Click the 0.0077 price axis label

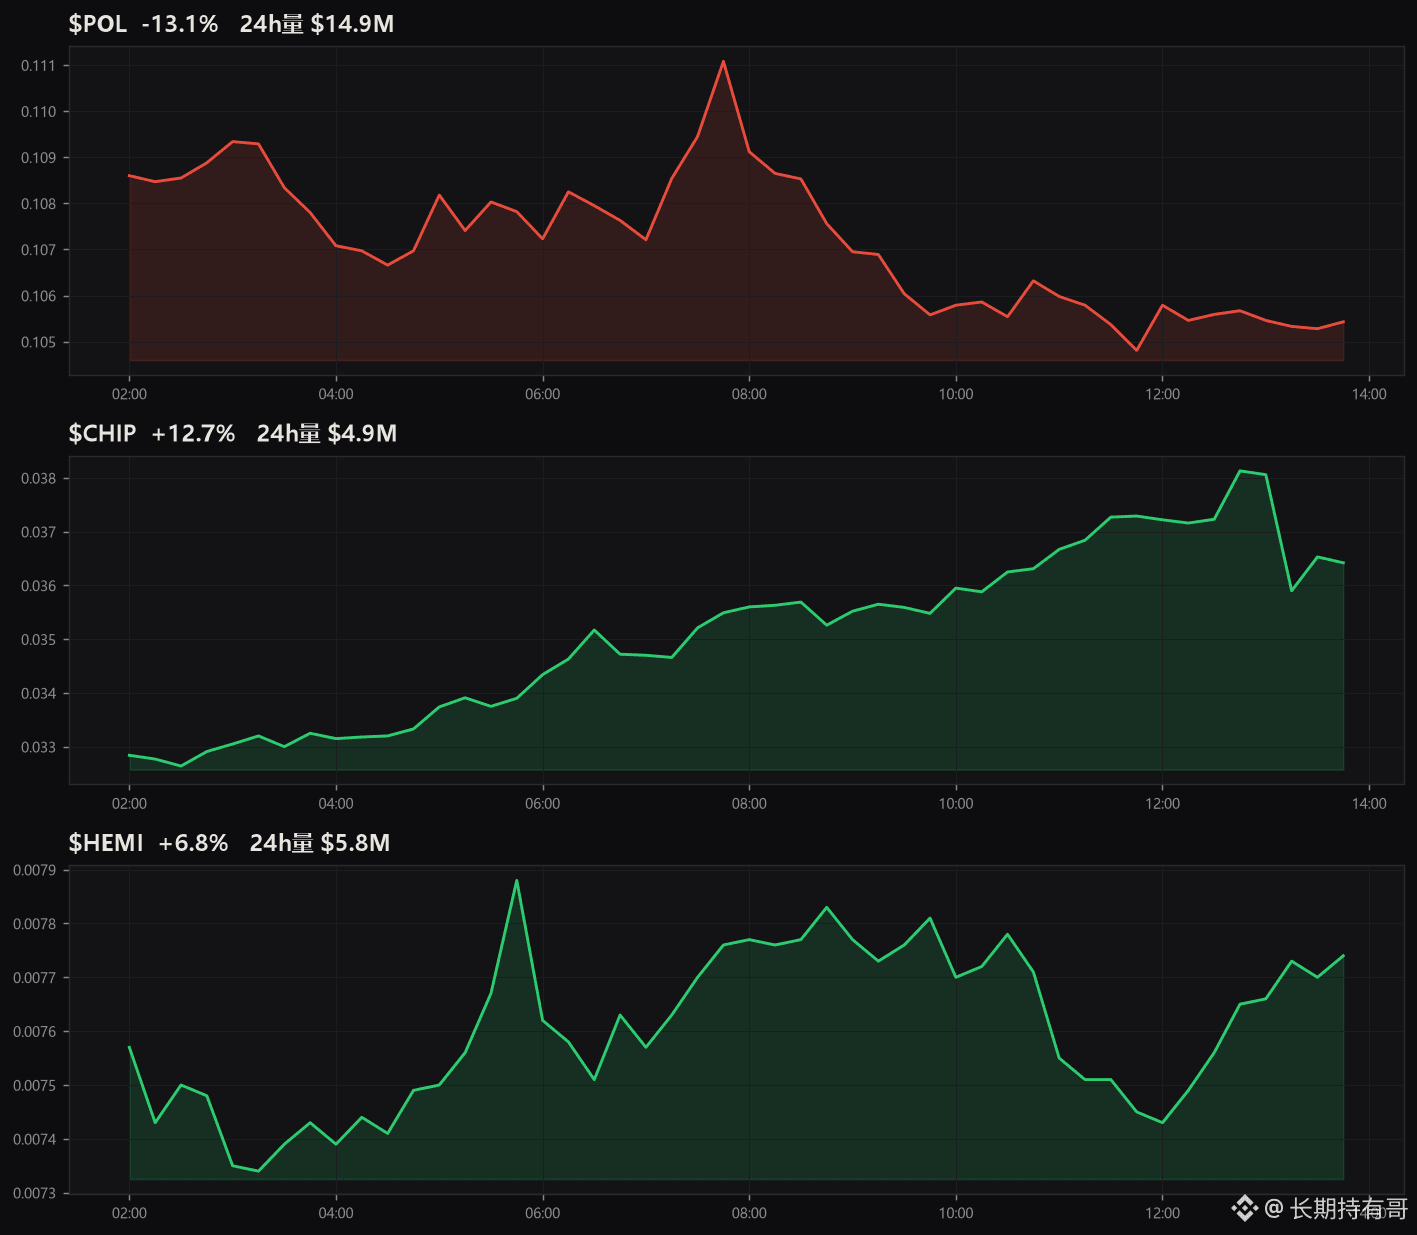tap(34, 978)
